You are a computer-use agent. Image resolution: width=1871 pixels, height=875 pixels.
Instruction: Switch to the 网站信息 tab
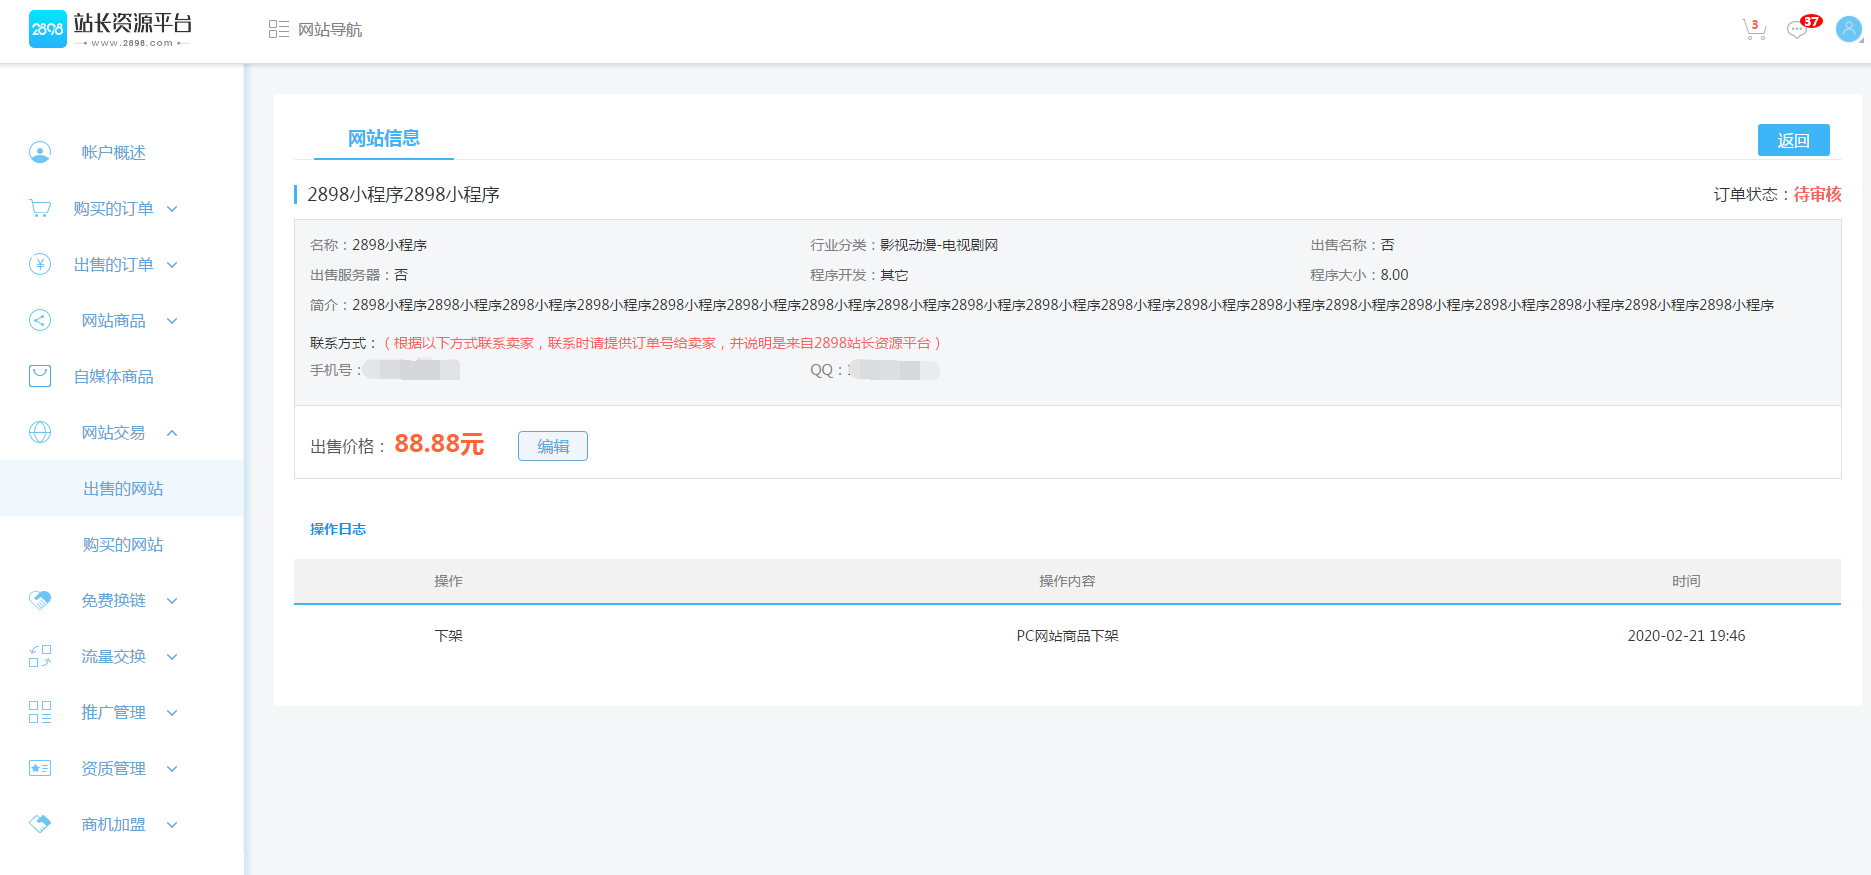point(383,138)
